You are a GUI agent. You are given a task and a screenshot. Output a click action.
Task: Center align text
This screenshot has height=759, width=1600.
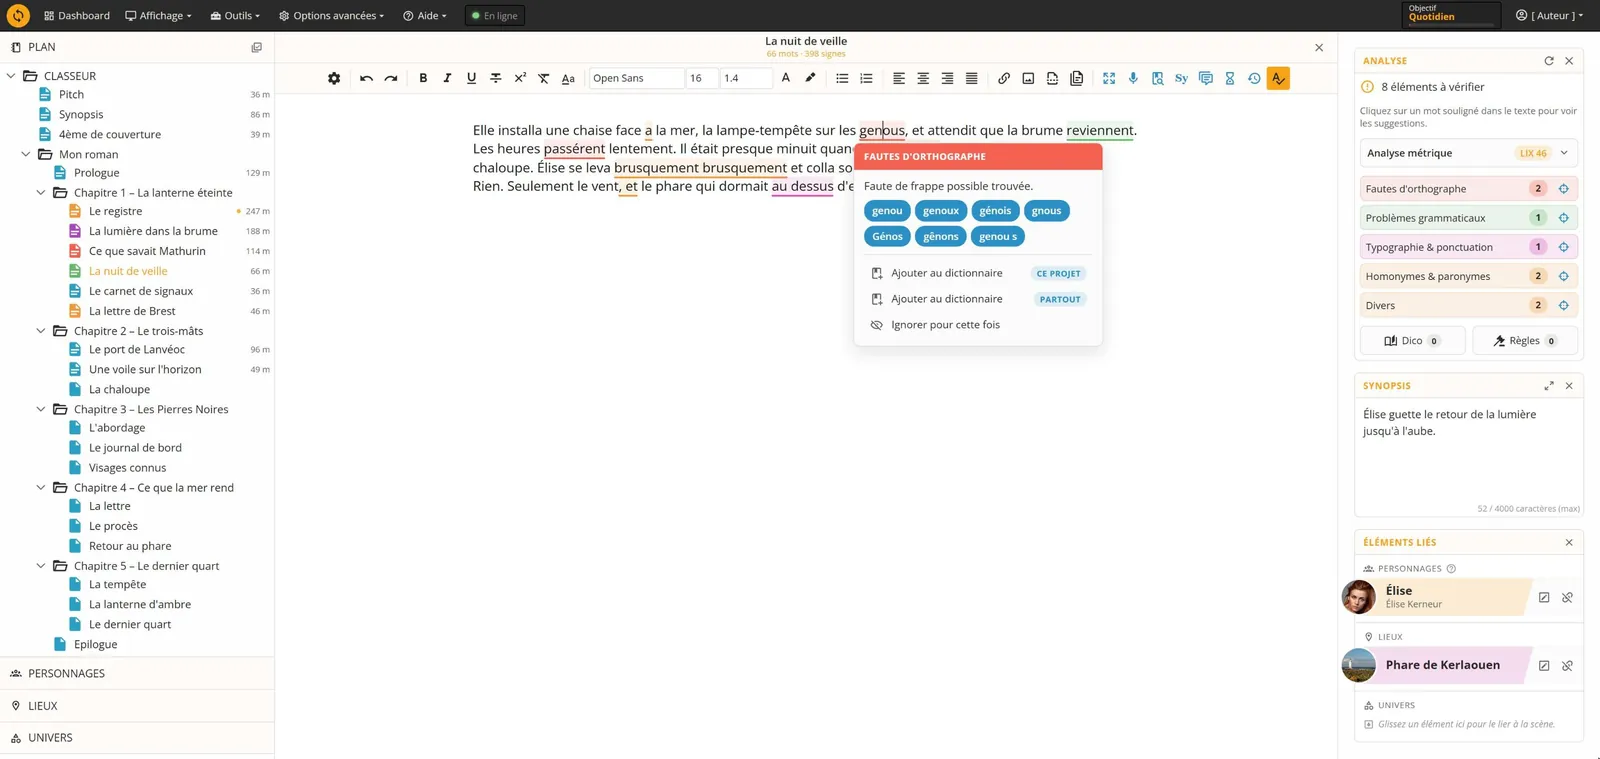coord(923,78)
